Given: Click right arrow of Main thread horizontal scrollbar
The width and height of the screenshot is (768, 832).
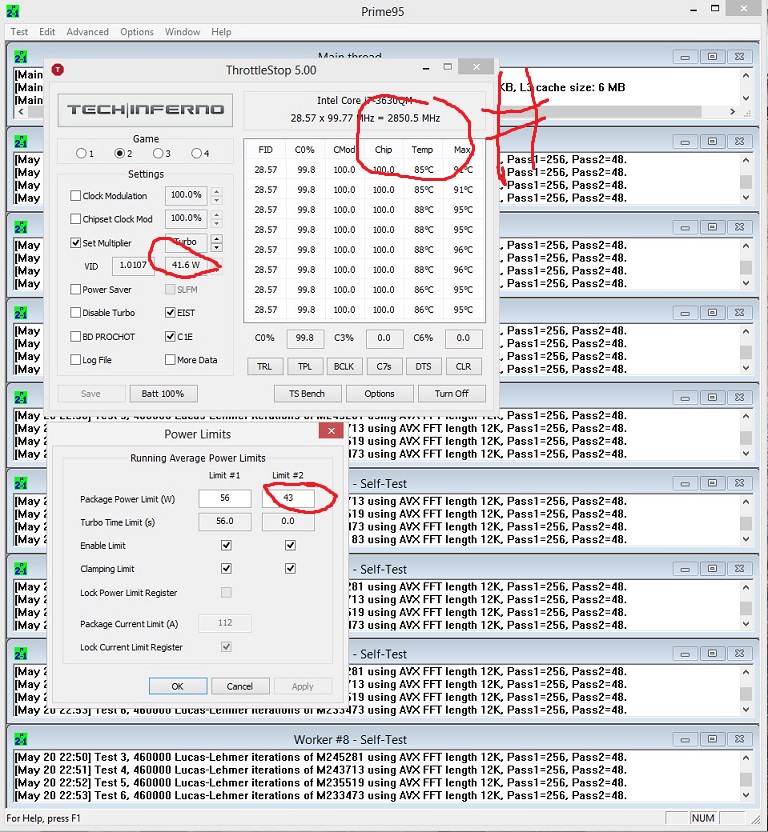Looking at the screenshot, I should pyautogui.click(x=732, y=111).
